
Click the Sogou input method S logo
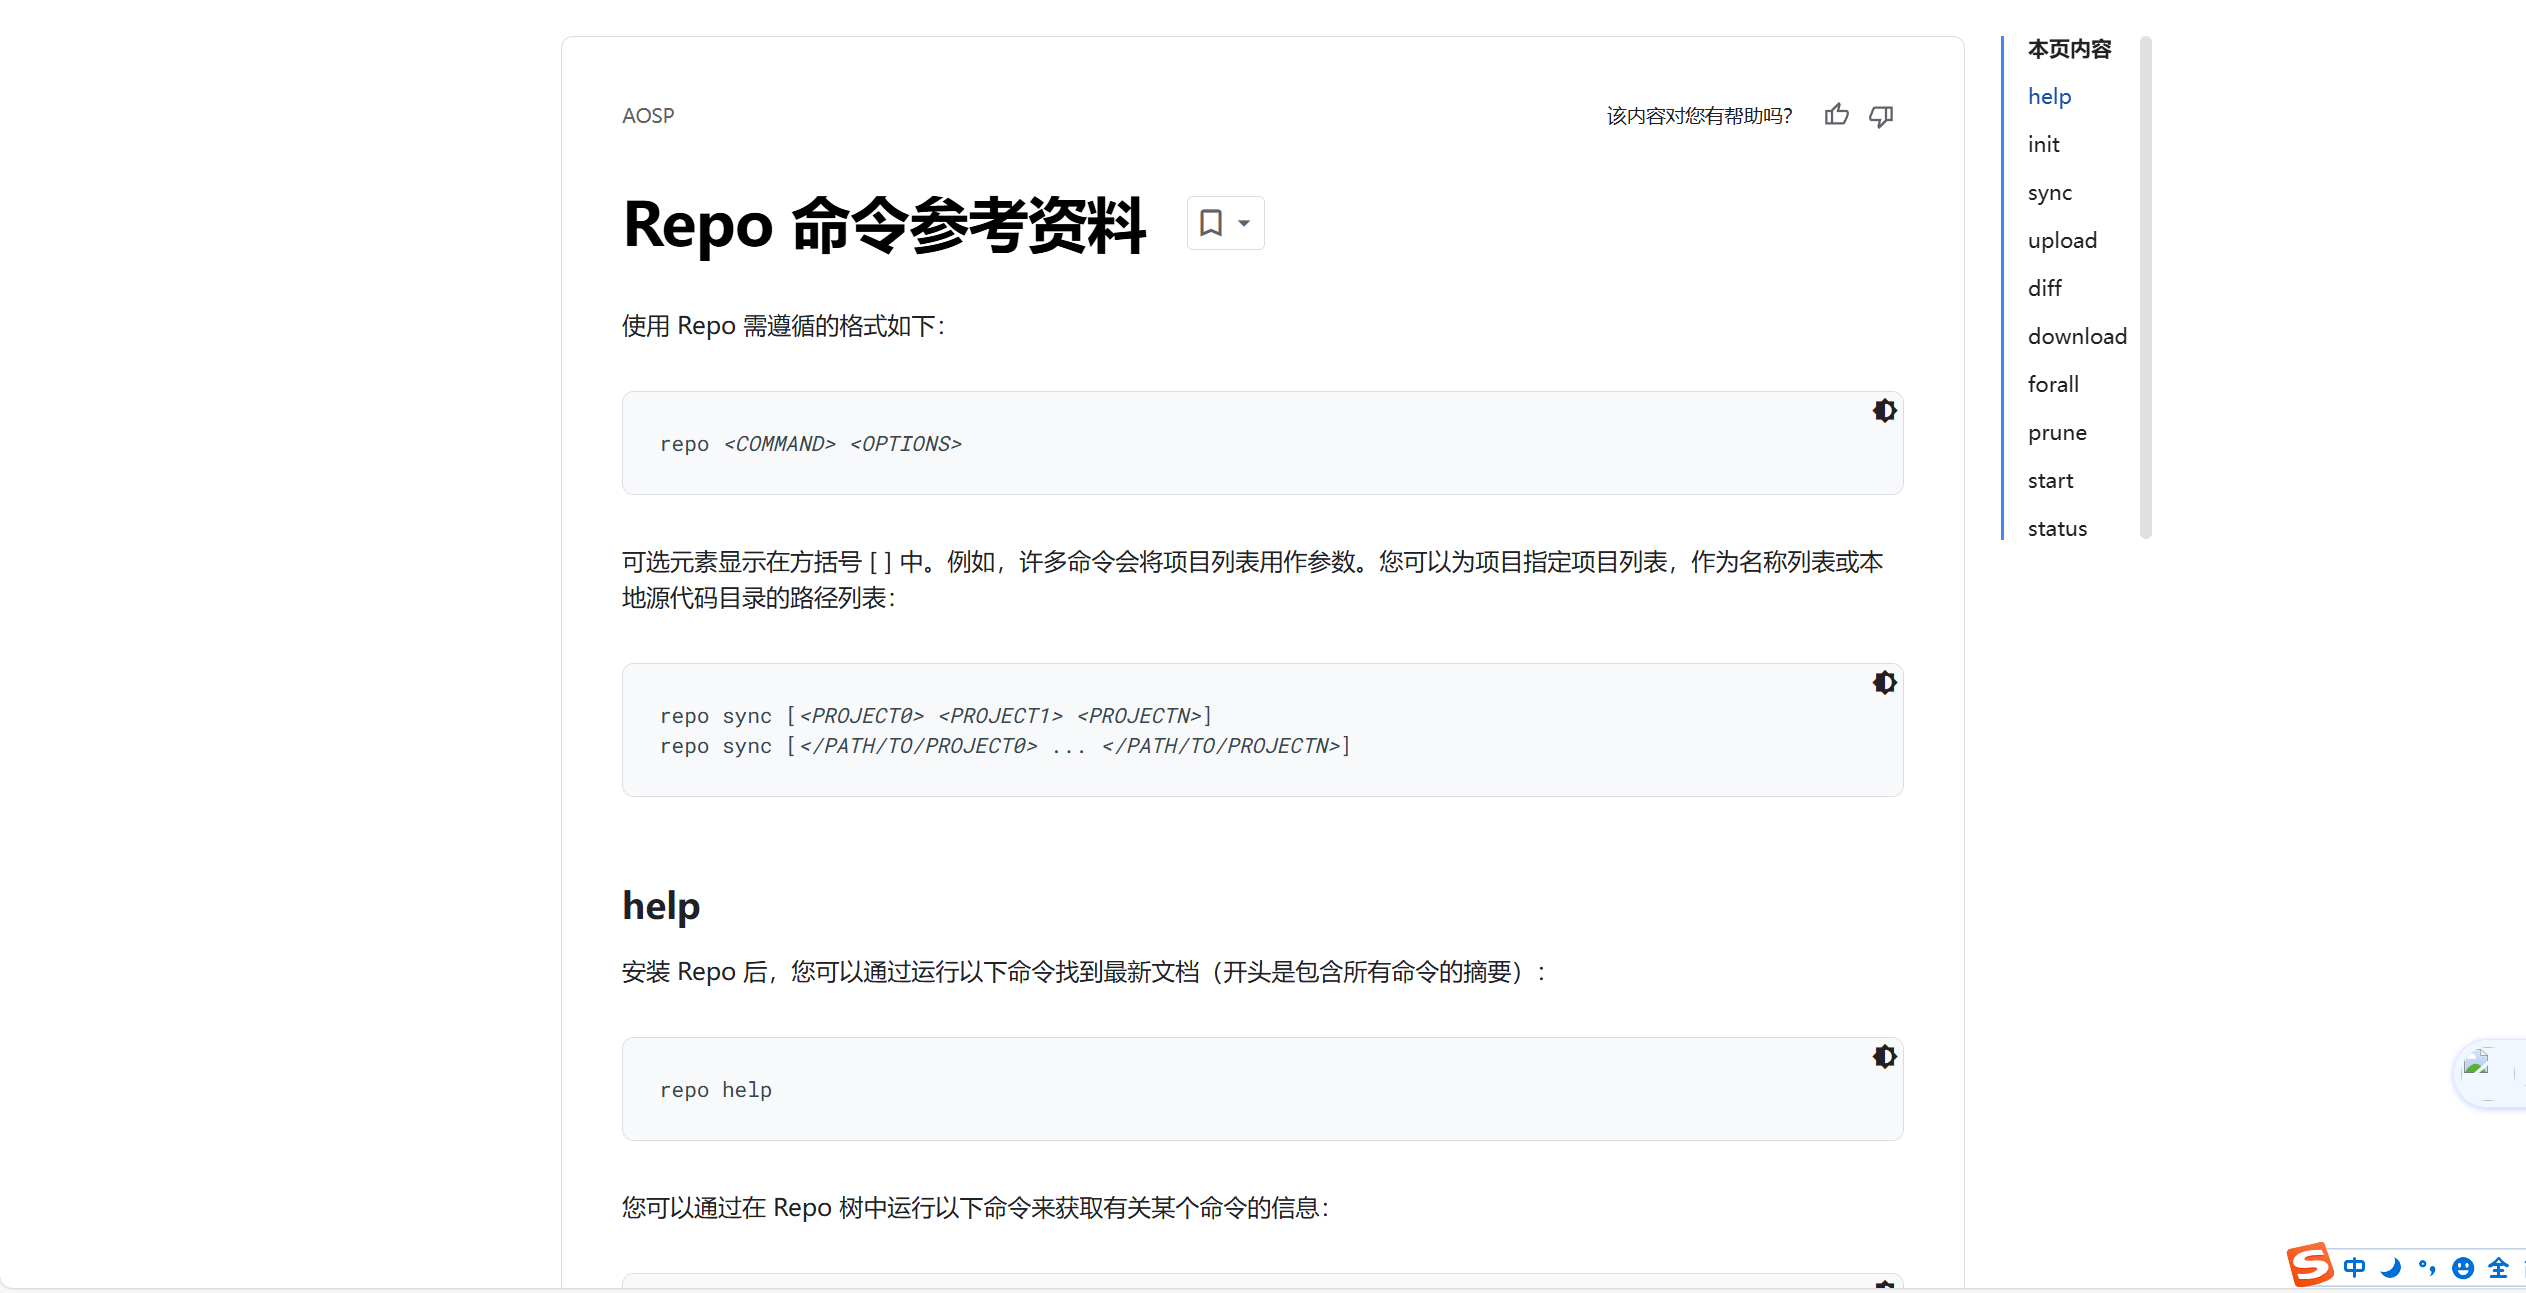[2309, 1266]
